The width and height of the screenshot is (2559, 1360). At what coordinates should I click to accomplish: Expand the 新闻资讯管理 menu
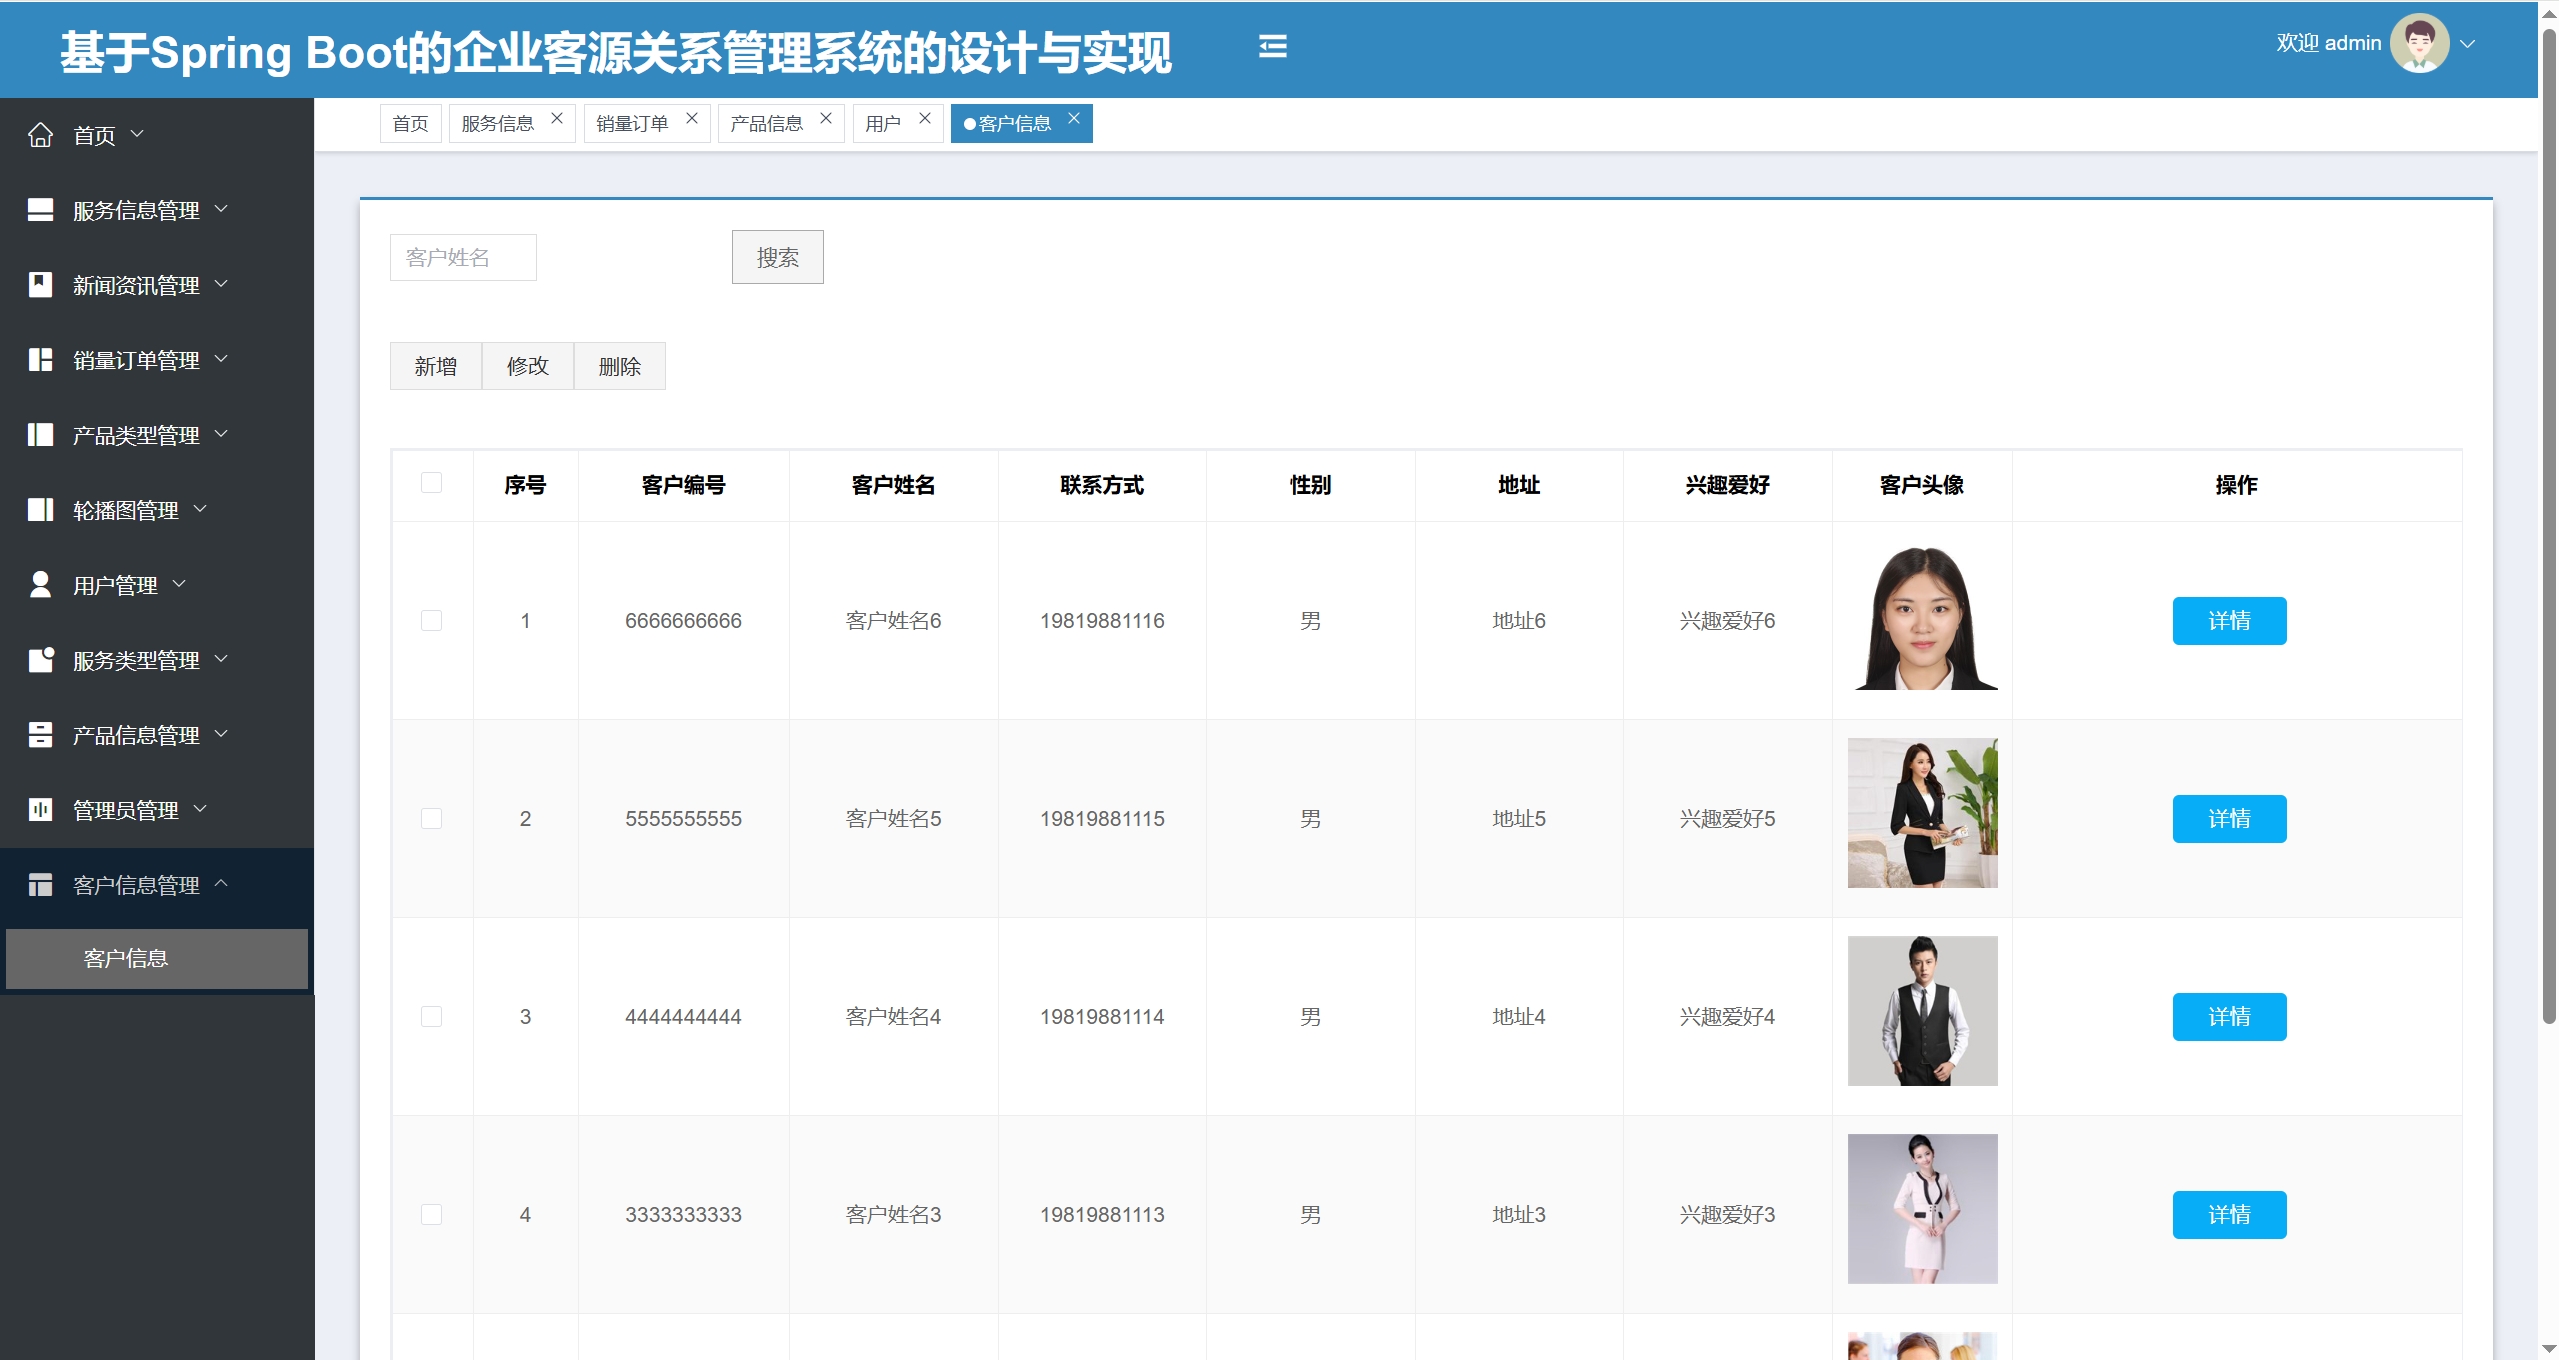click(x=221, y=284)
